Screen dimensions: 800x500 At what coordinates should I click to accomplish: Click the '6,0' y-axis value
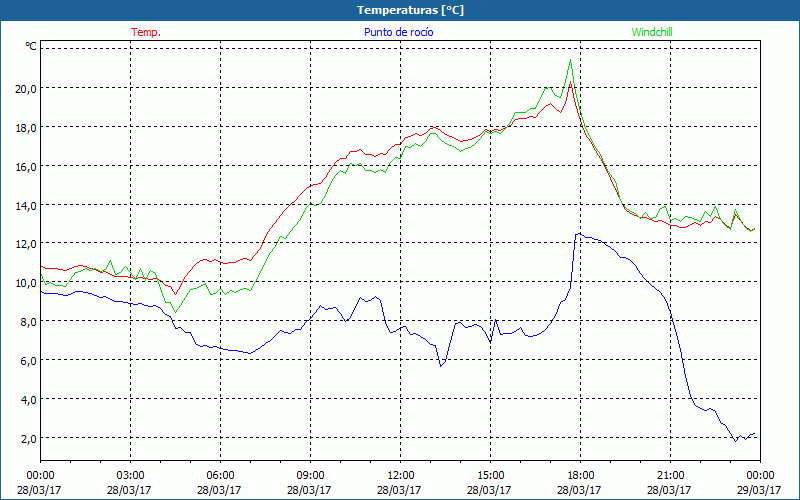click(x=29, y=361)
